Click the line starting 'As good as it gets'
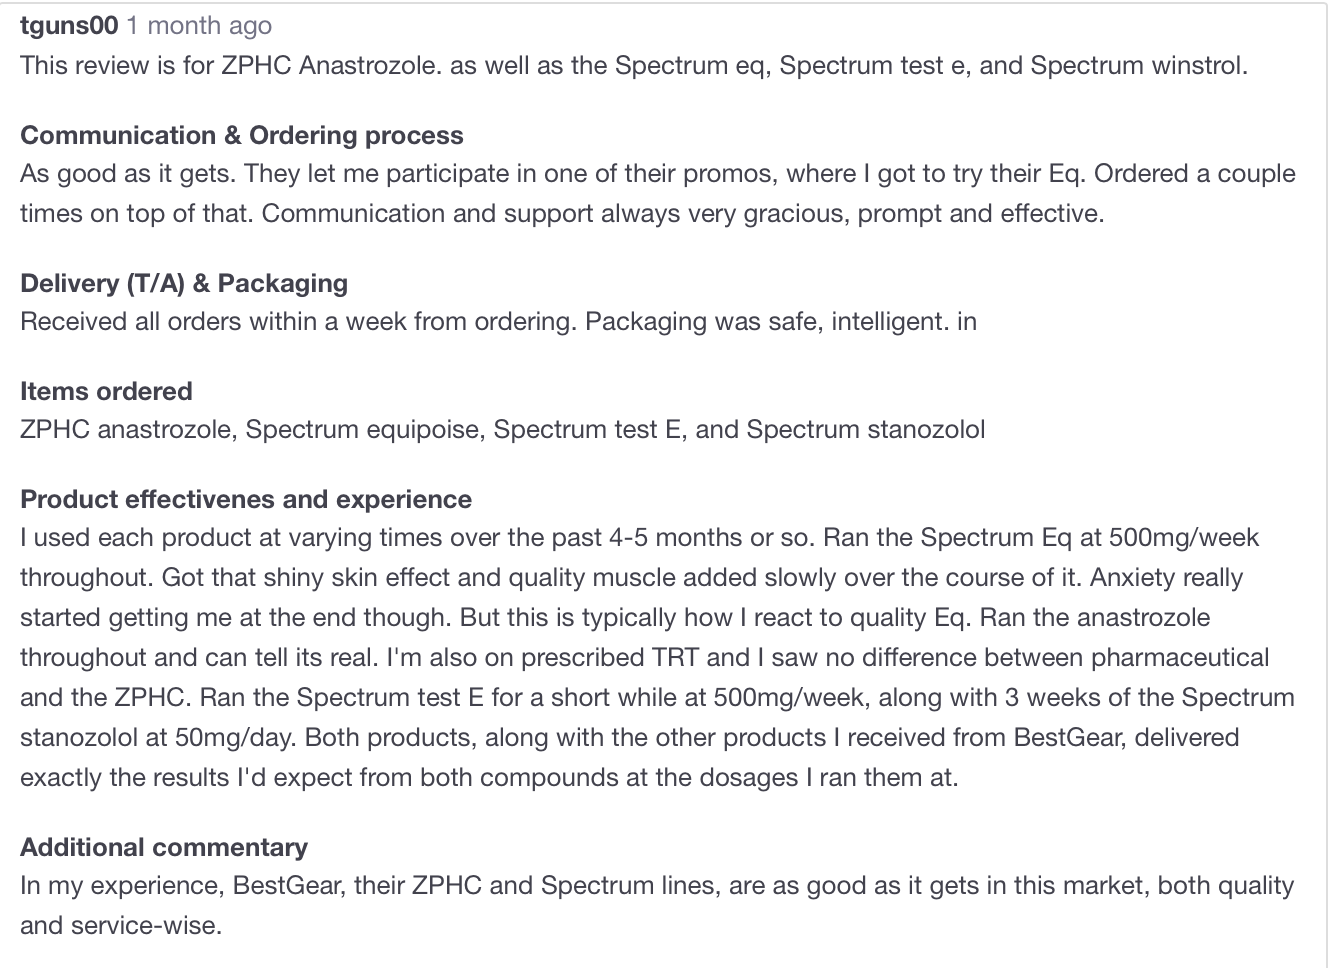This screenshot has height=968, width=1342. pos(658,174)
